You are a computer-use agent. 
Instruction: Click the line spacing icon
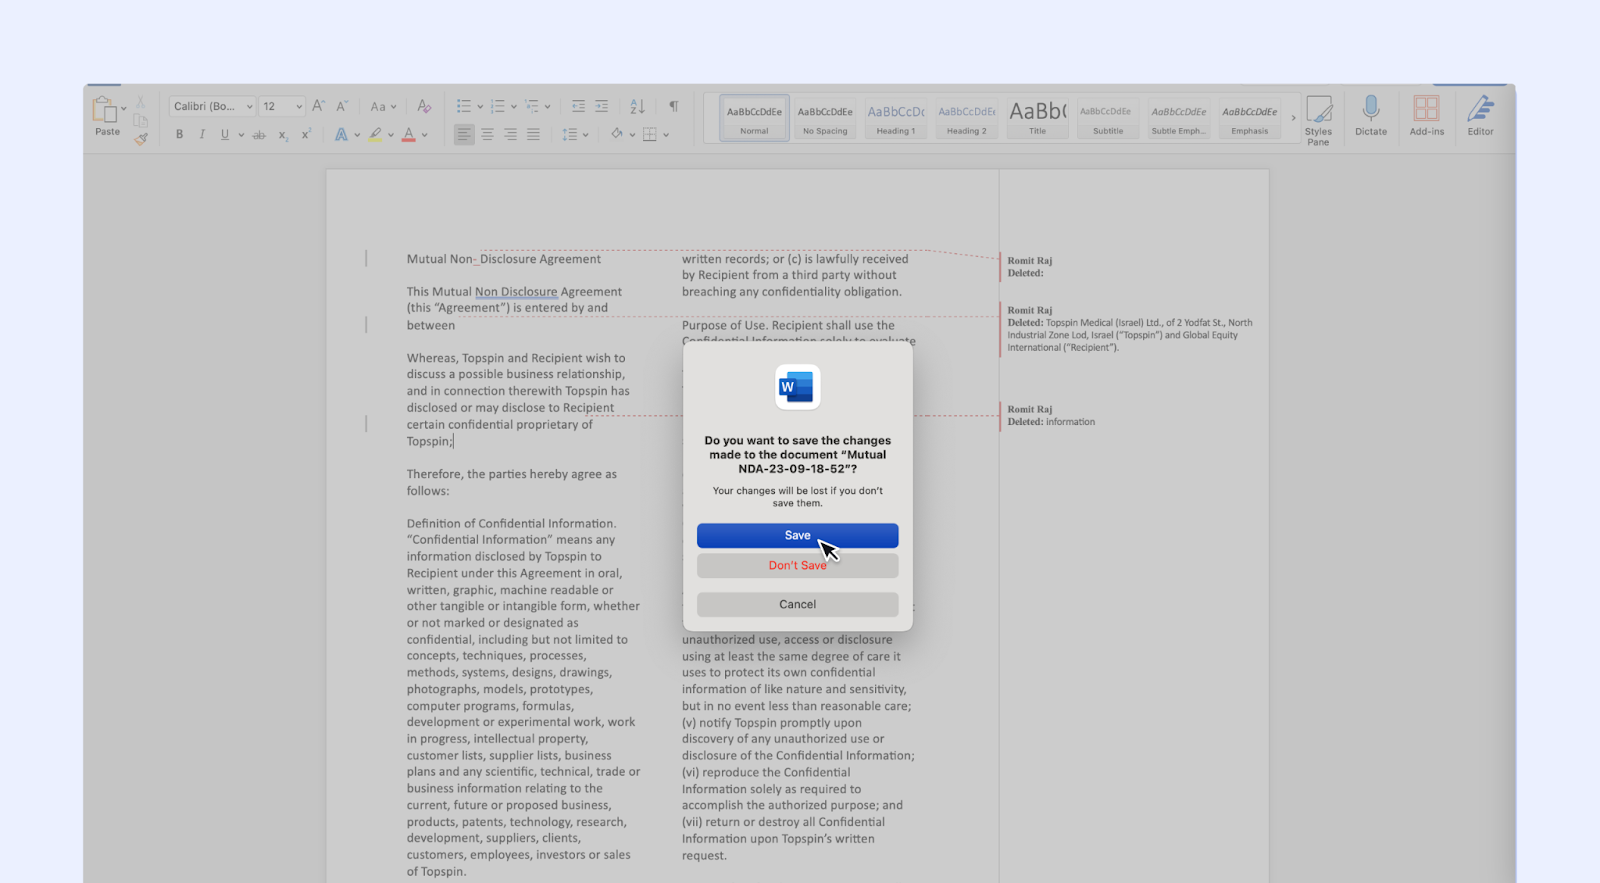568,134
